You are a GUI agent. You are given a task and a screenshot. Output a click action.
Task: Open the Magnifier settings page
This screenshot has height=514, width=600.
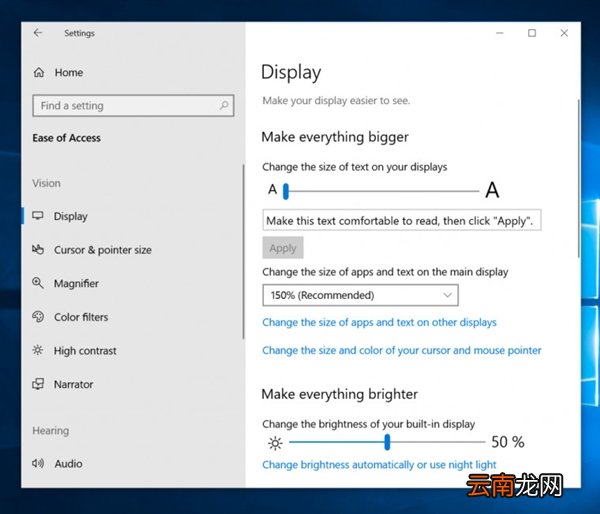coord(132,283)
